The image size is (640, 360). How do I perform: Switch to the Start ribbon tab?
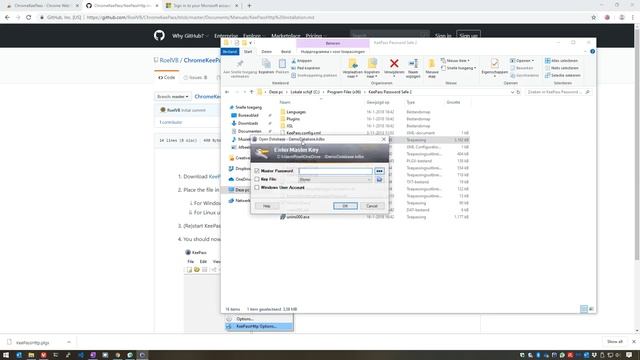[248, 52]
